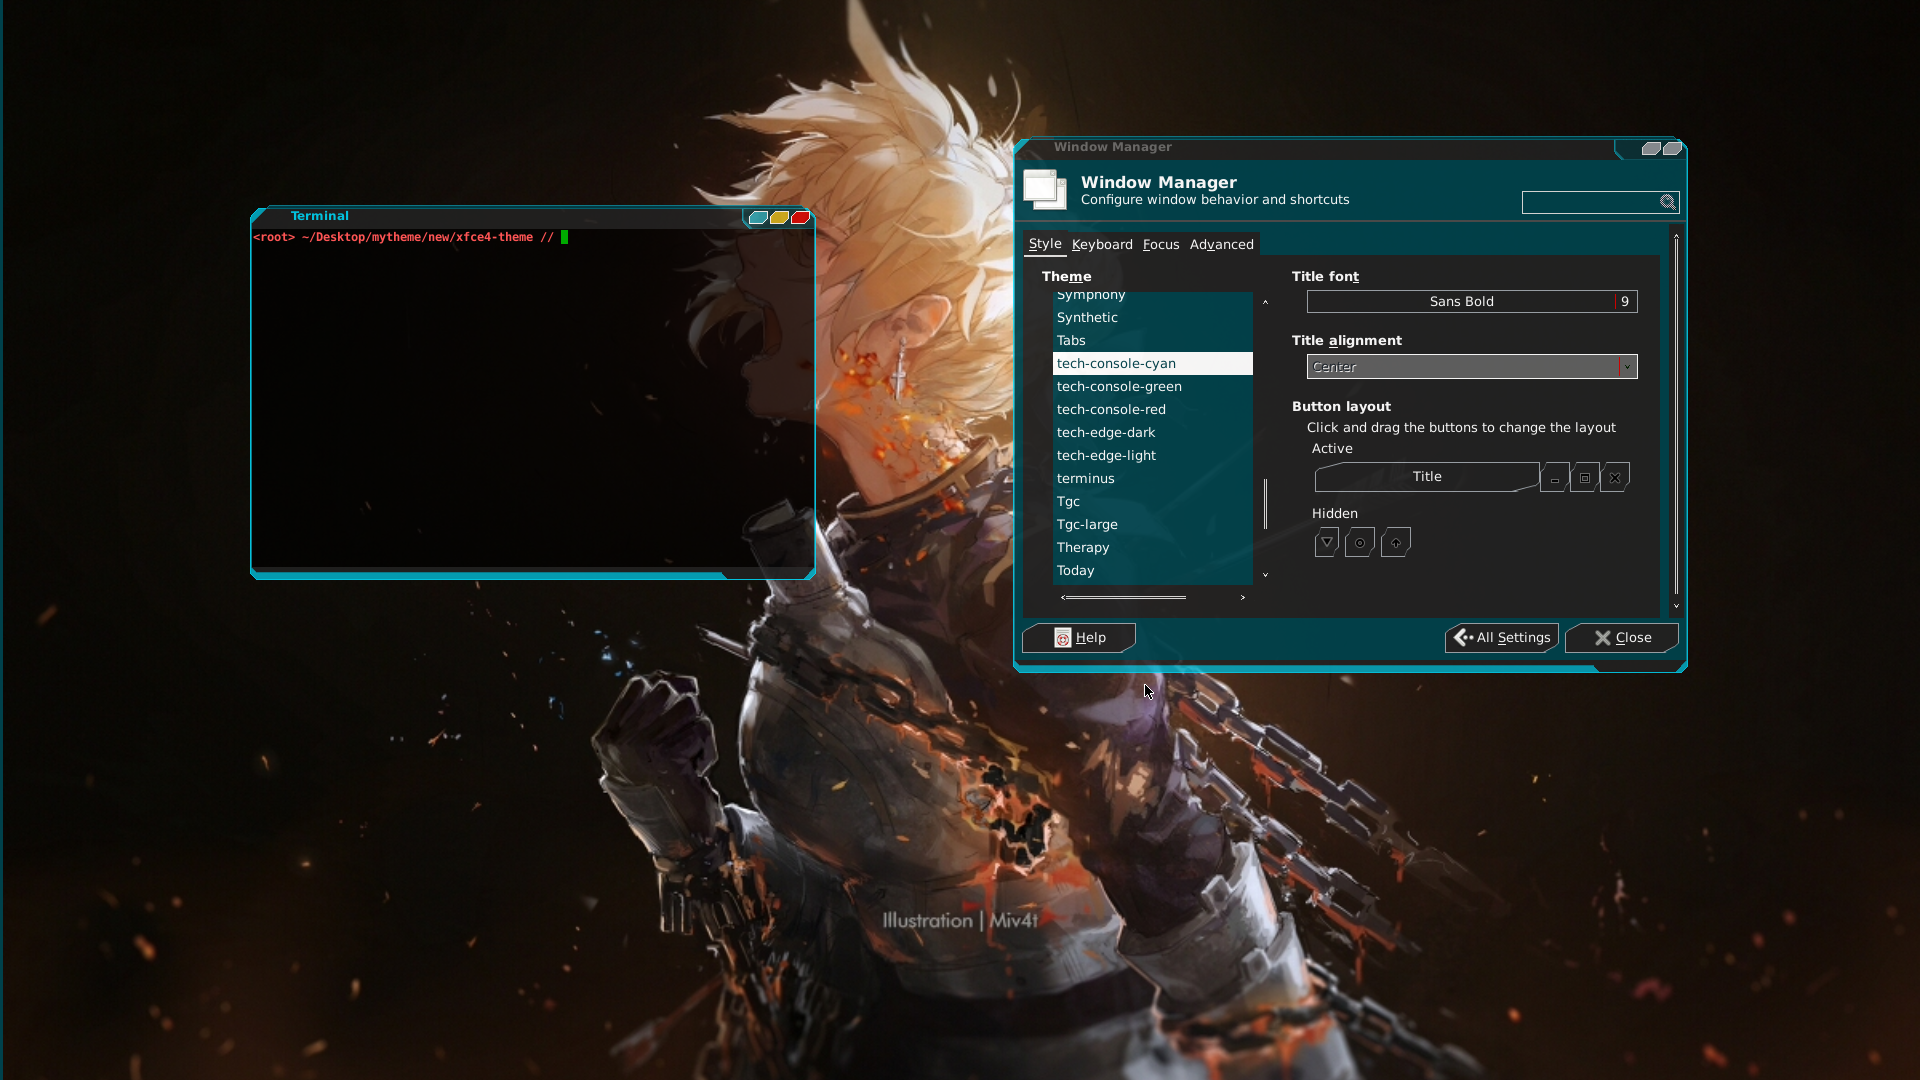The image size is (1920, 1080).
Task: Click the Close button in Window Manager dialog
Action: coord(1622,638)
